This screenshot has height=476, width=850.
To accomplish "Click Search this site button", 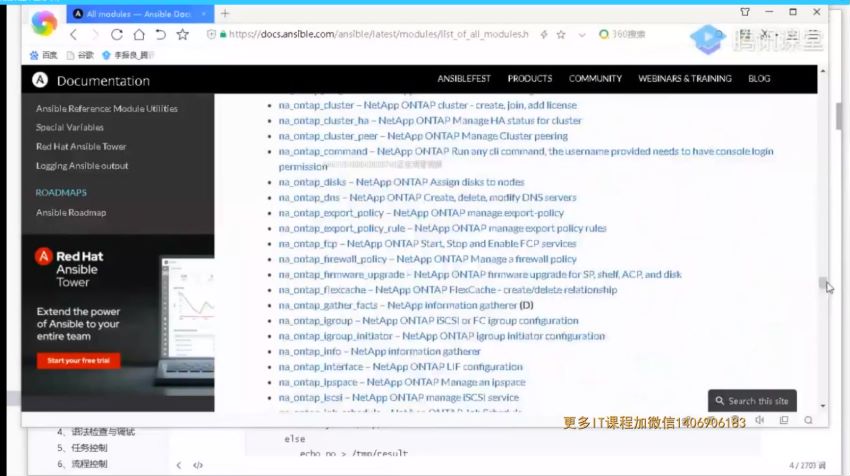I will pyautogui.click(x=752, y=401).
